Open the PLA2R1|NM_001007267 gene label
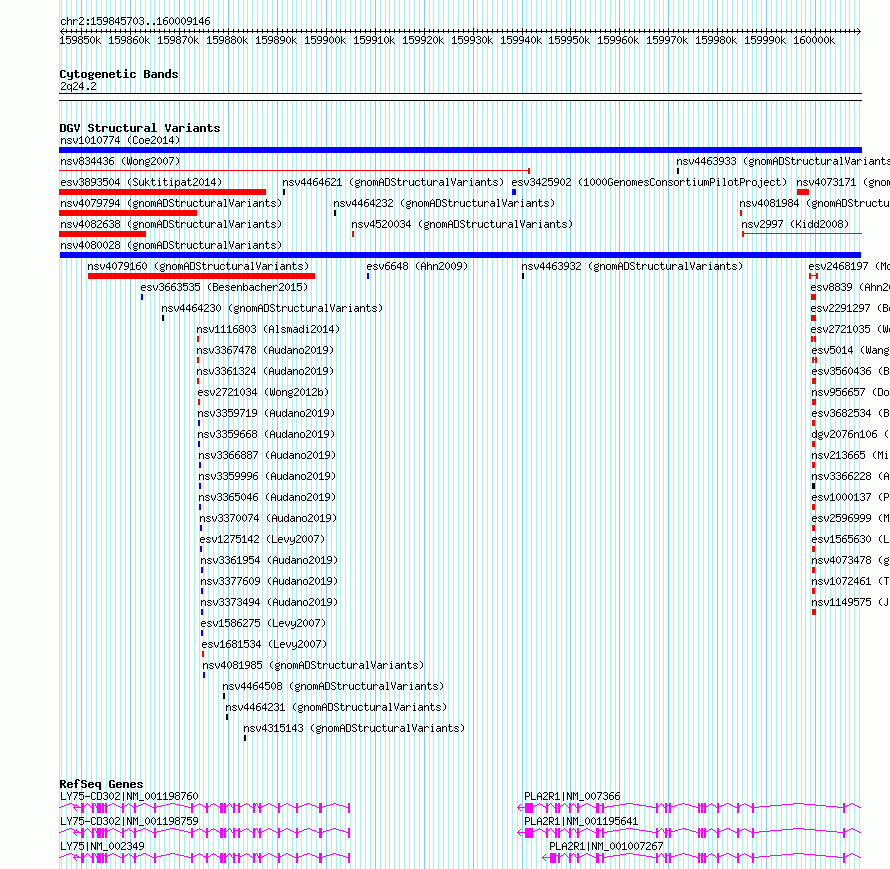Viewport: 890px width, 869px height. 606,846
